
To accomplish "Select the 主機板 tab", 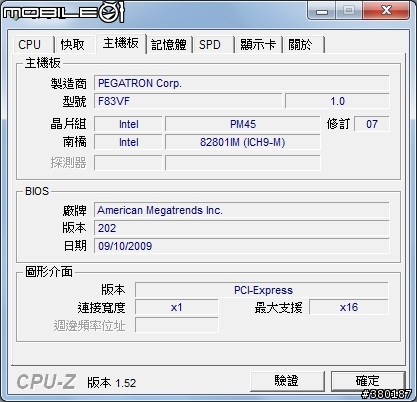I will 121,43.
